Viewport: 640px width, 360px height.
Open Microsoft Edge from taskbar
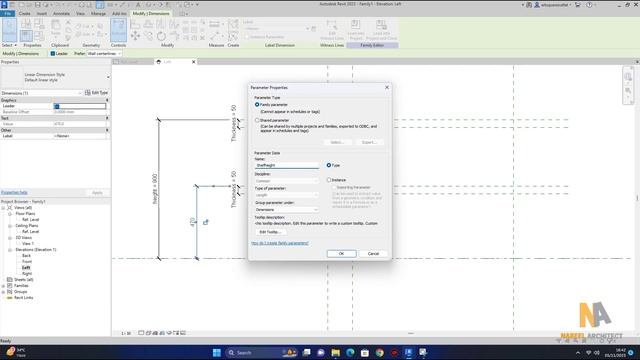pyautogui.click(x=350, y=353)
